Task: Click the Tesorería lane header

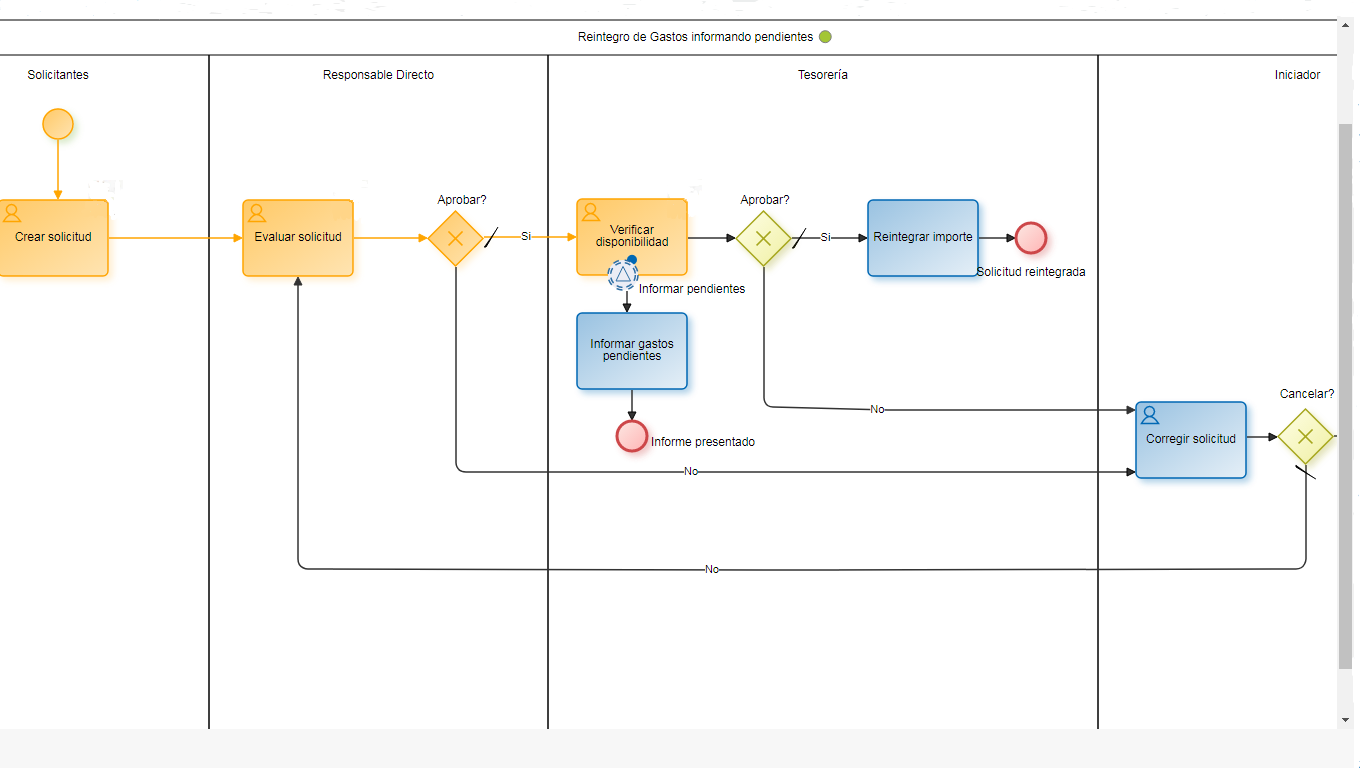Action: pos(823,75)
